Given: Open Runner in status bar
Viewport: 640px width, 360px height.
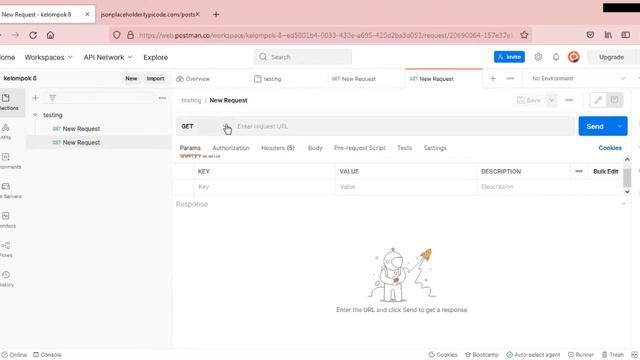Looking at the screenshot, I should coord(581,355).
